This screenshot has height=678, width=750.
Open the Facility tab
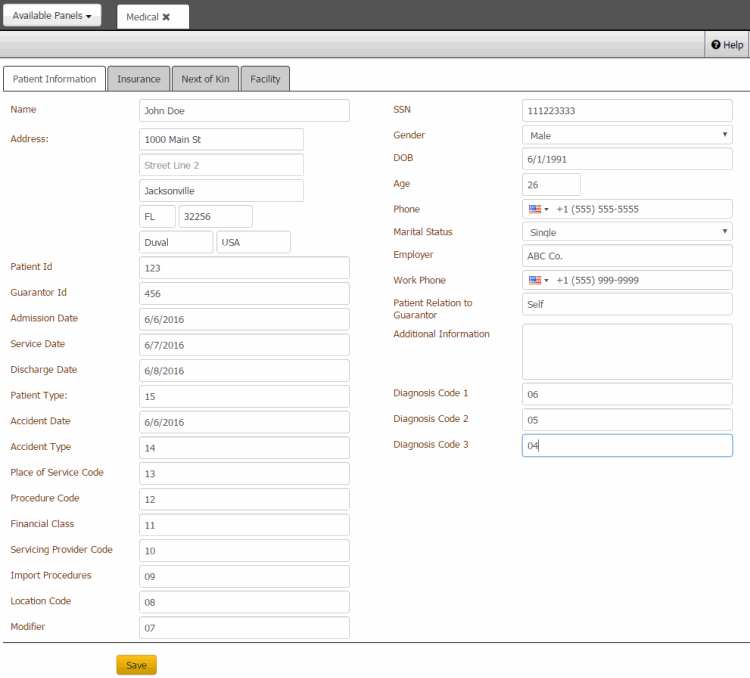(x=265, y=79)
